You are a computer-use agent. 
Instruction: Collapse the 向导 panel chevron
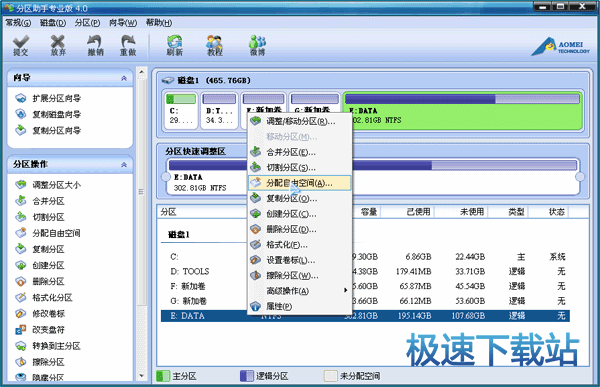(124, 78)
